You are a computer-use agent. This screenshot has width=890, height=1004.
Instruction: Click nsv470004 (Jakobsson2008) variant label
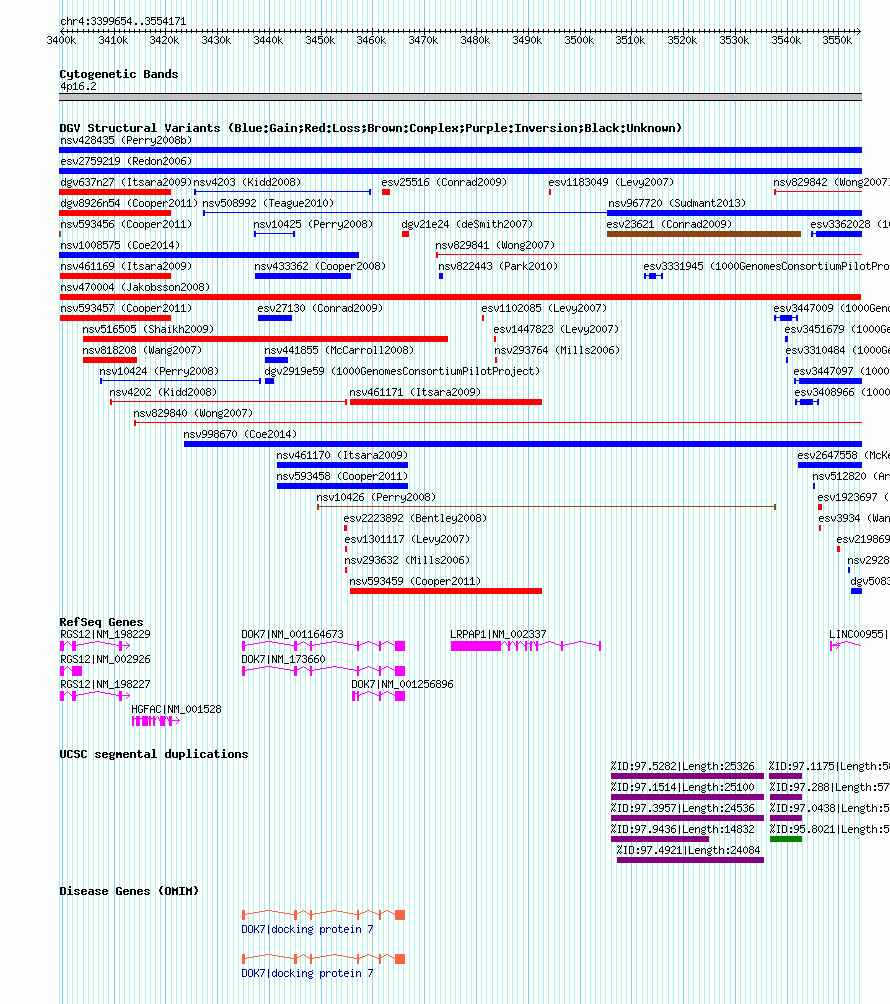click(135, 287)
